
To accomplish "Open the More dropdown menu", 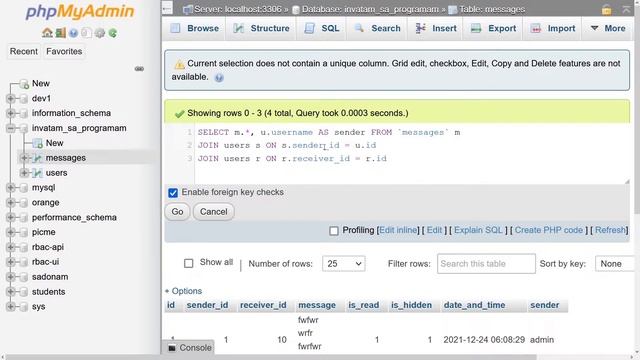I will (x=608, y=29).
